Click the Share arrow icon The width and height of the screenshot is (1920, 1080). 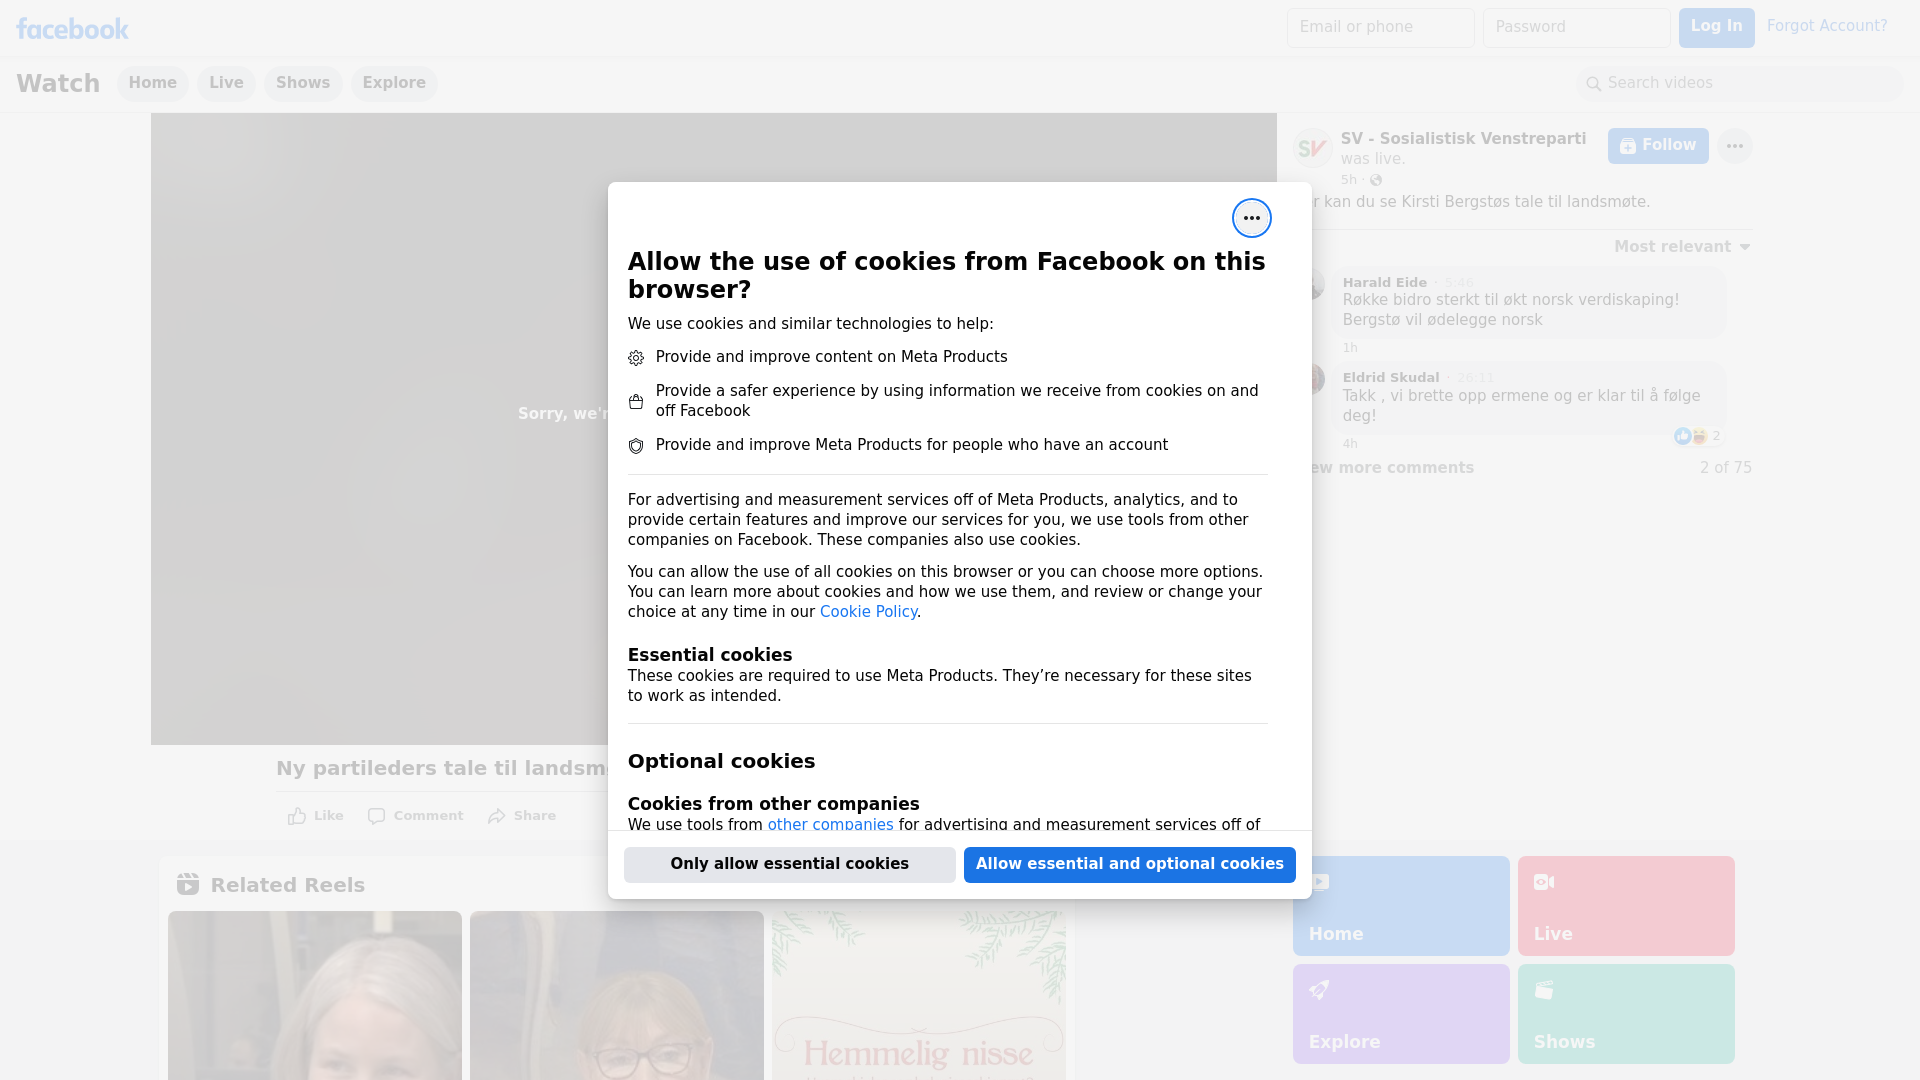tap(497, 816)
